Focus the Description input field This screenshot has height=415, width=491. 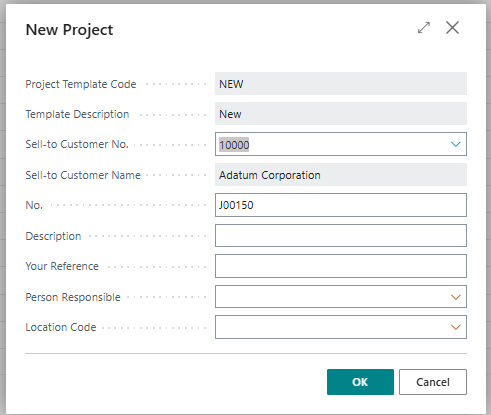pyautogui.click(x=341, y=236)
